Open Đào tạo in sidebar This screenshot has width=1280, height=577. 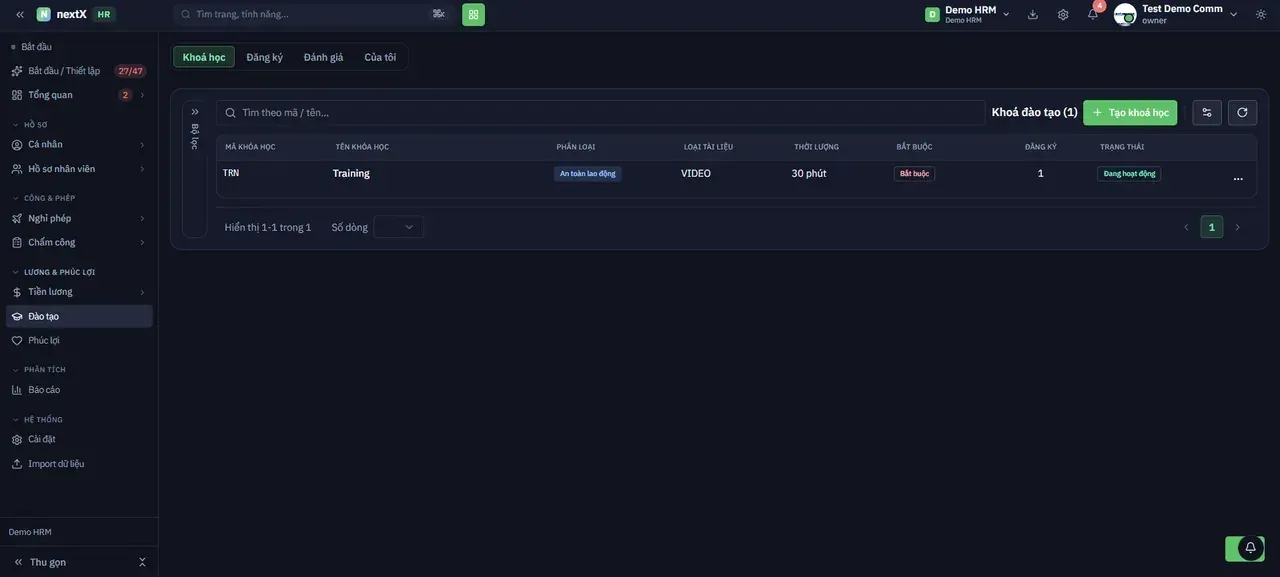pyautogui.click(x=80, y=316)
